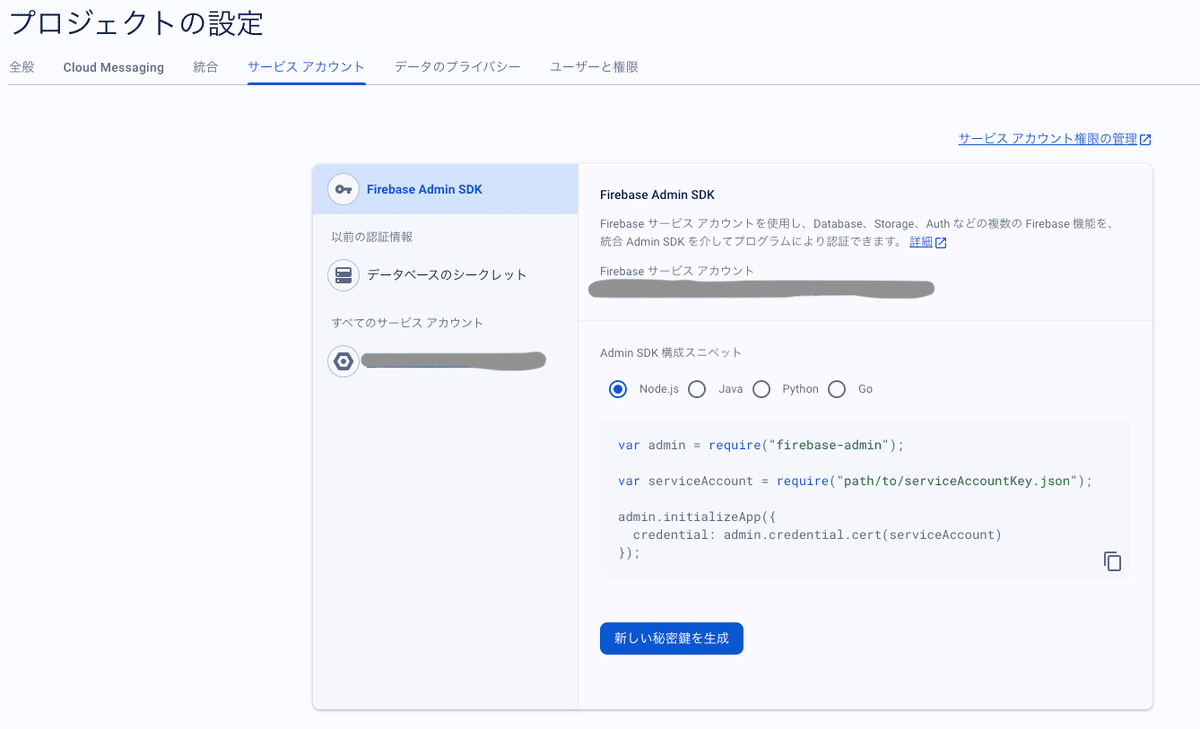Open the ユーザーと権限 tab
Image resolution: width=1200 pixels, height=729 pixels.
click(x=594, y=67)
